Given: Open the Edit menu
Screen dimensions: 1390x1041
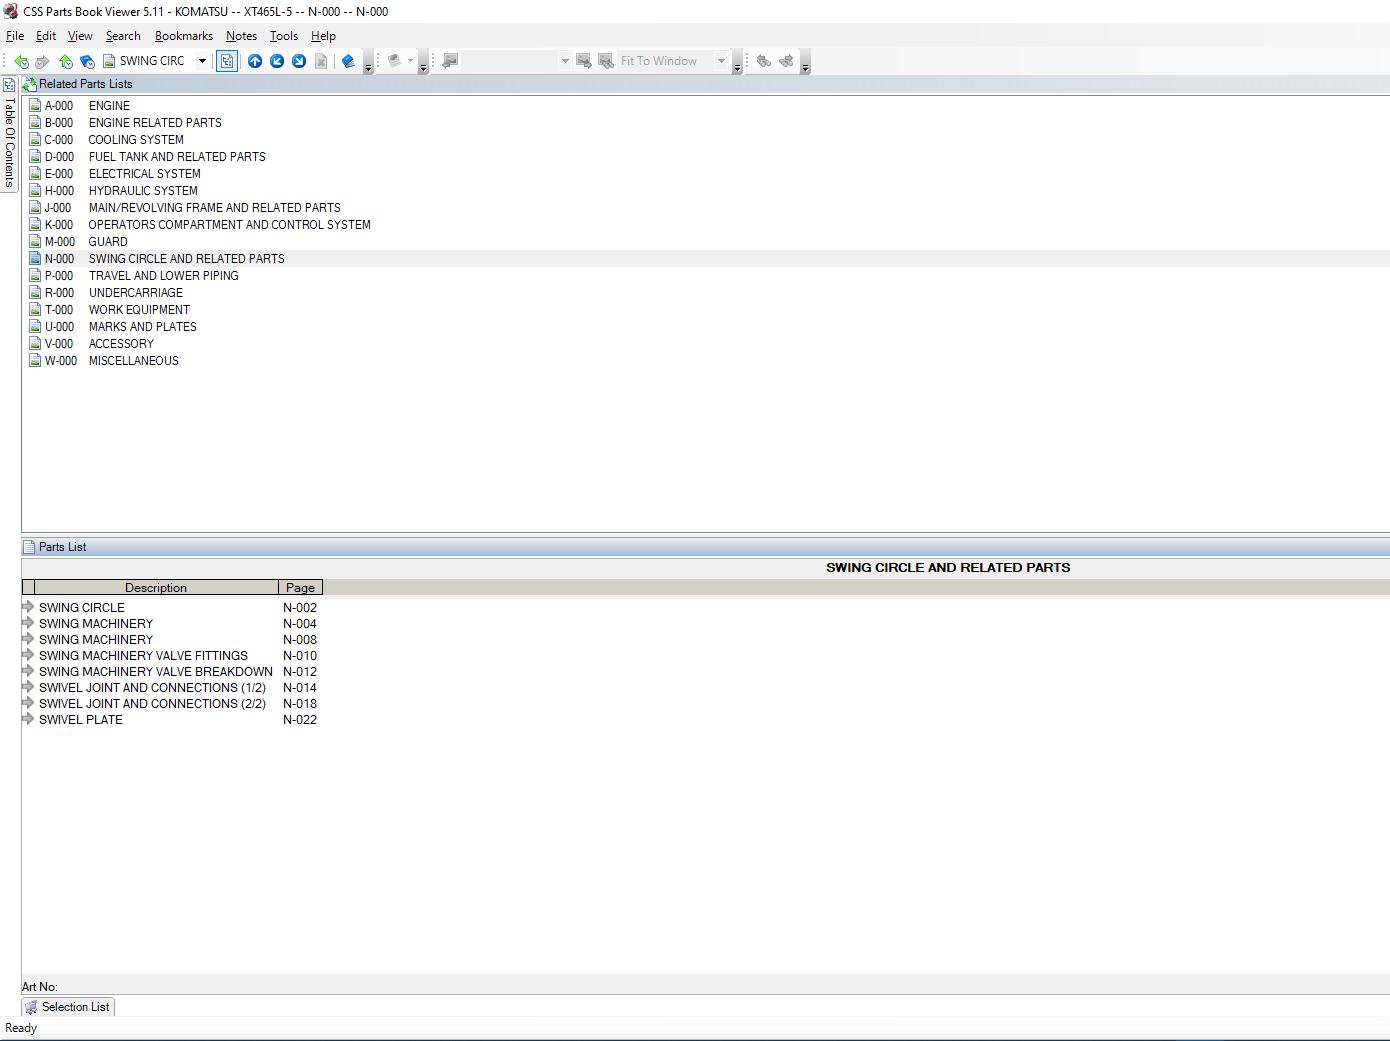Looking at the screenshot, I should (46, 36).
